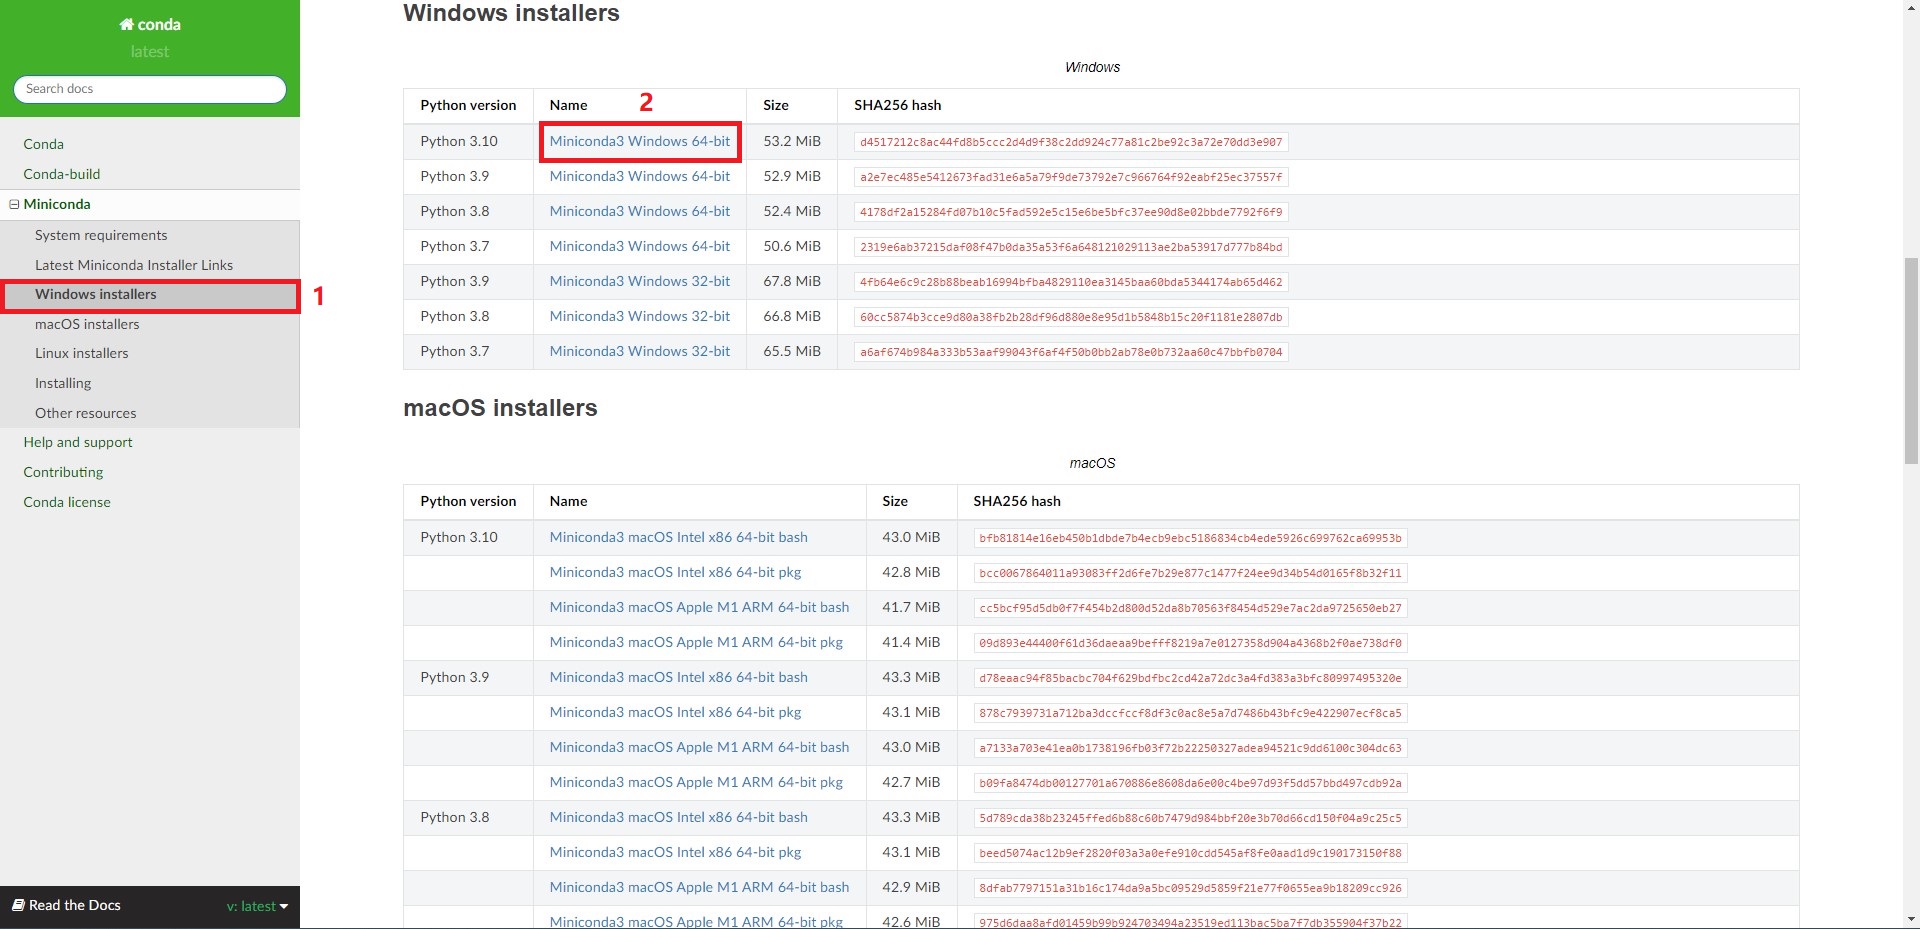The height and width of the screenshot is (929, 1920).
Task: Open Other resources sidebar item
Action: pyautogui.click(x=86, y=413)
